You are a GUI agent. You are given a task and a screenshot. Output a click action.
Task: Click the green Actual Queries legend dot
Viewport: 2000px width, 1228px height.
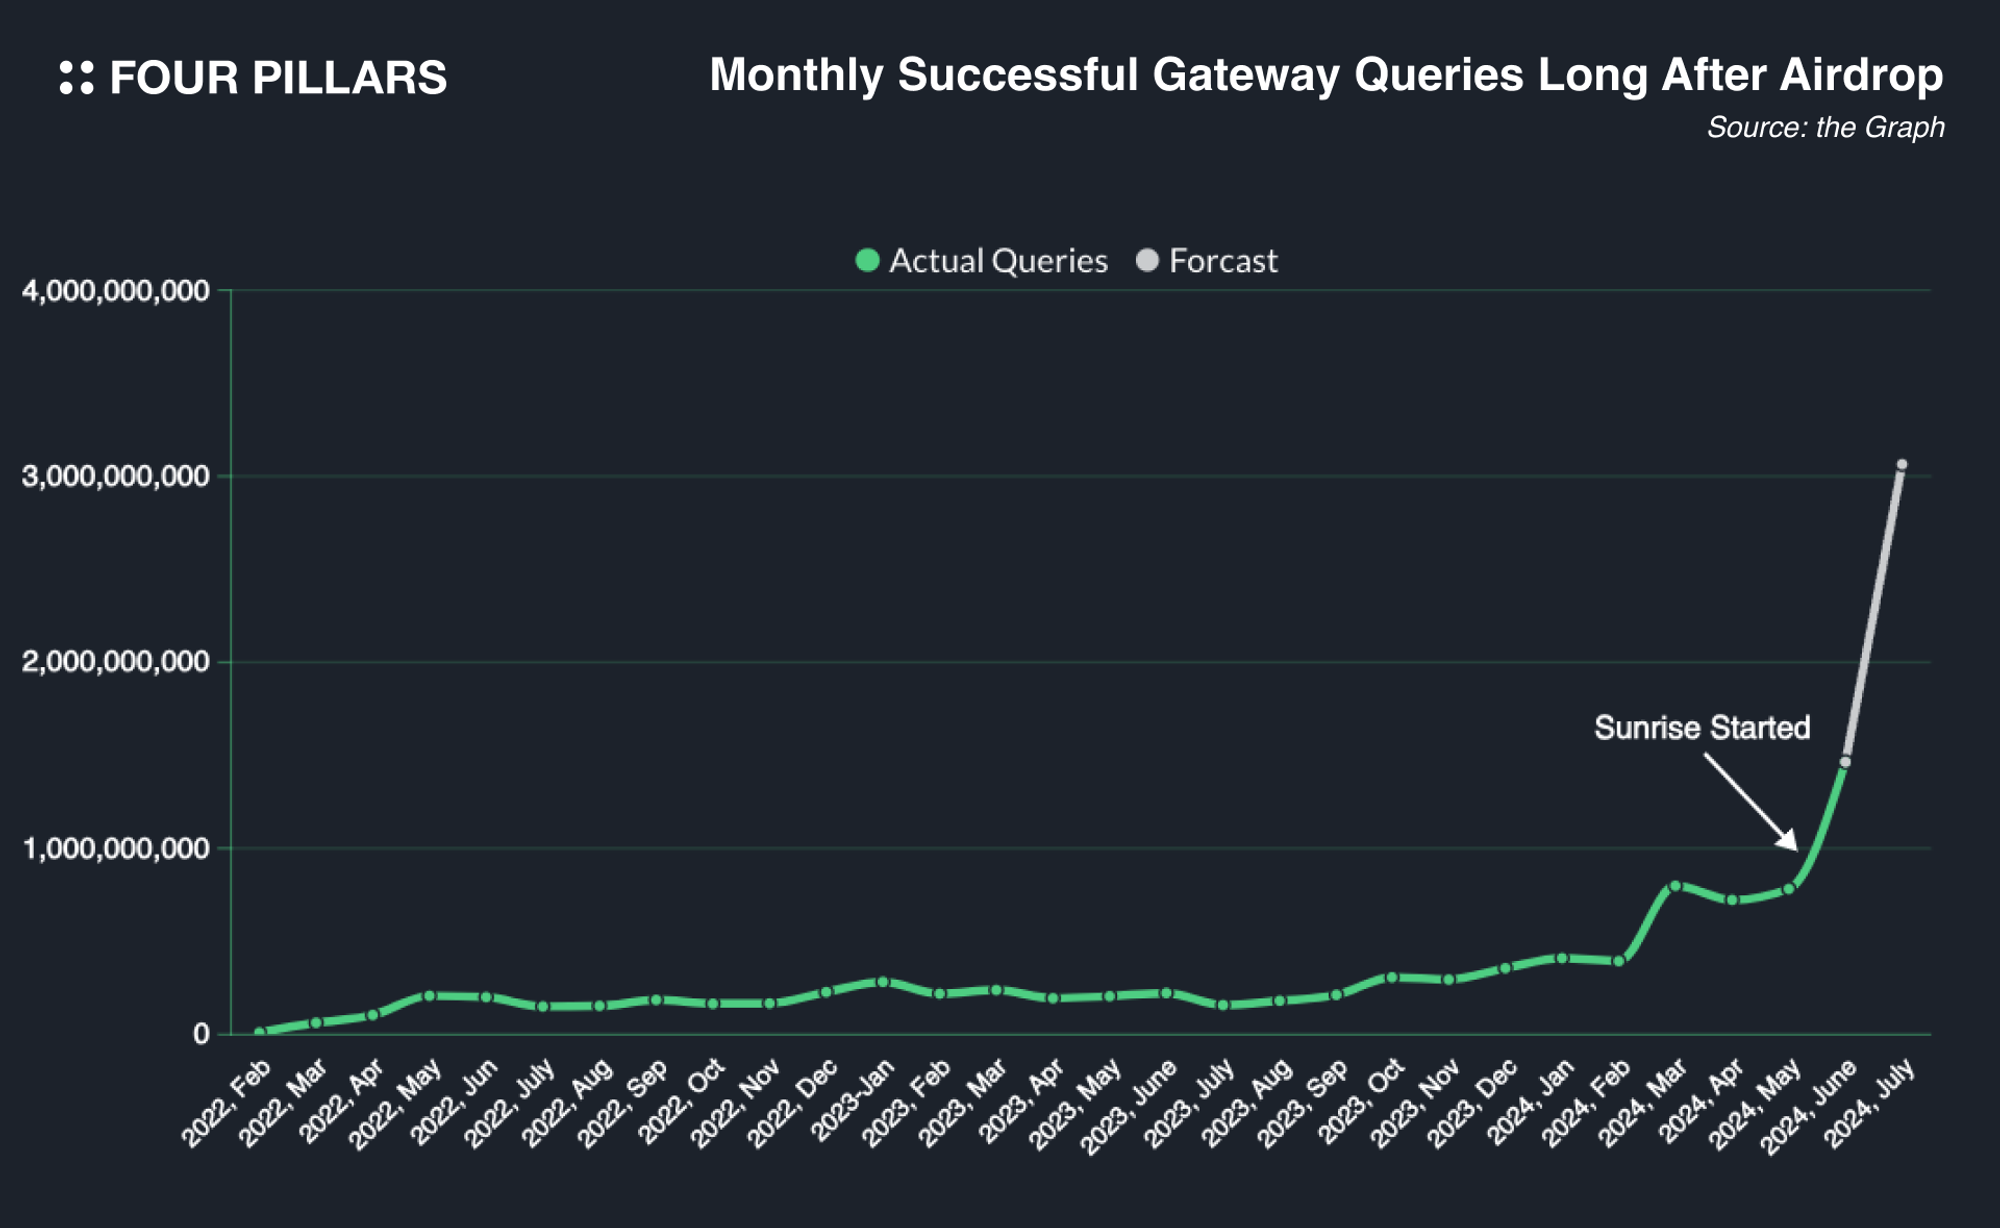[867, 261]
